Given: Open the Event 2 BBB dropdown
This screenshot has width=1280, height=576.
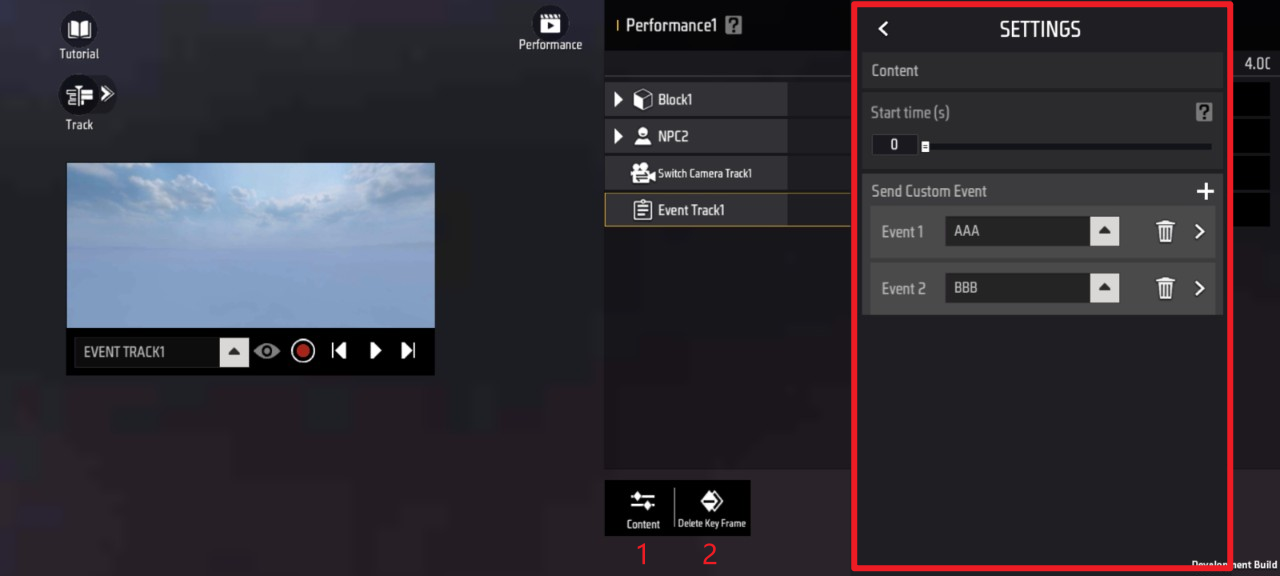Looking at the screenshot, I should click(1104, 289).
